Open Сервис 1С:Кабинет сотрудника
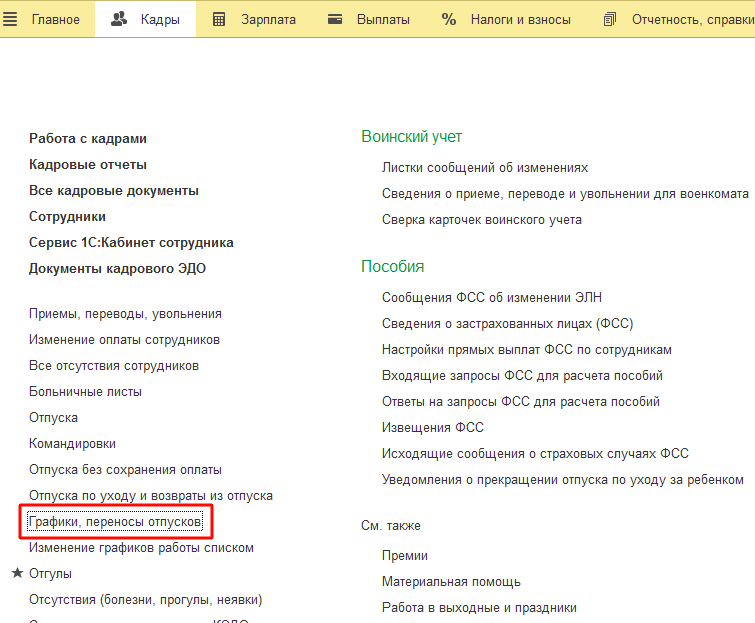This screenshot has height=623, width=755. pyautogui.click(x=131, y=243)
